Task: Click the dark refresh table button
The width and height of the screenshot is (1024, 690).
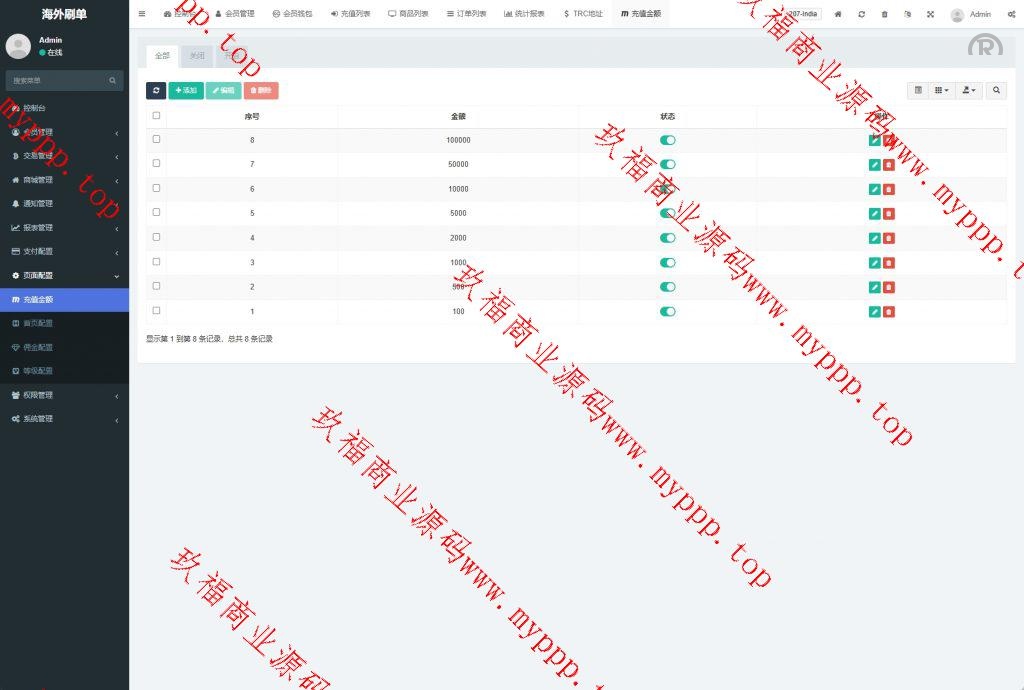Action: pyautogui.click(x=156, y=90)
